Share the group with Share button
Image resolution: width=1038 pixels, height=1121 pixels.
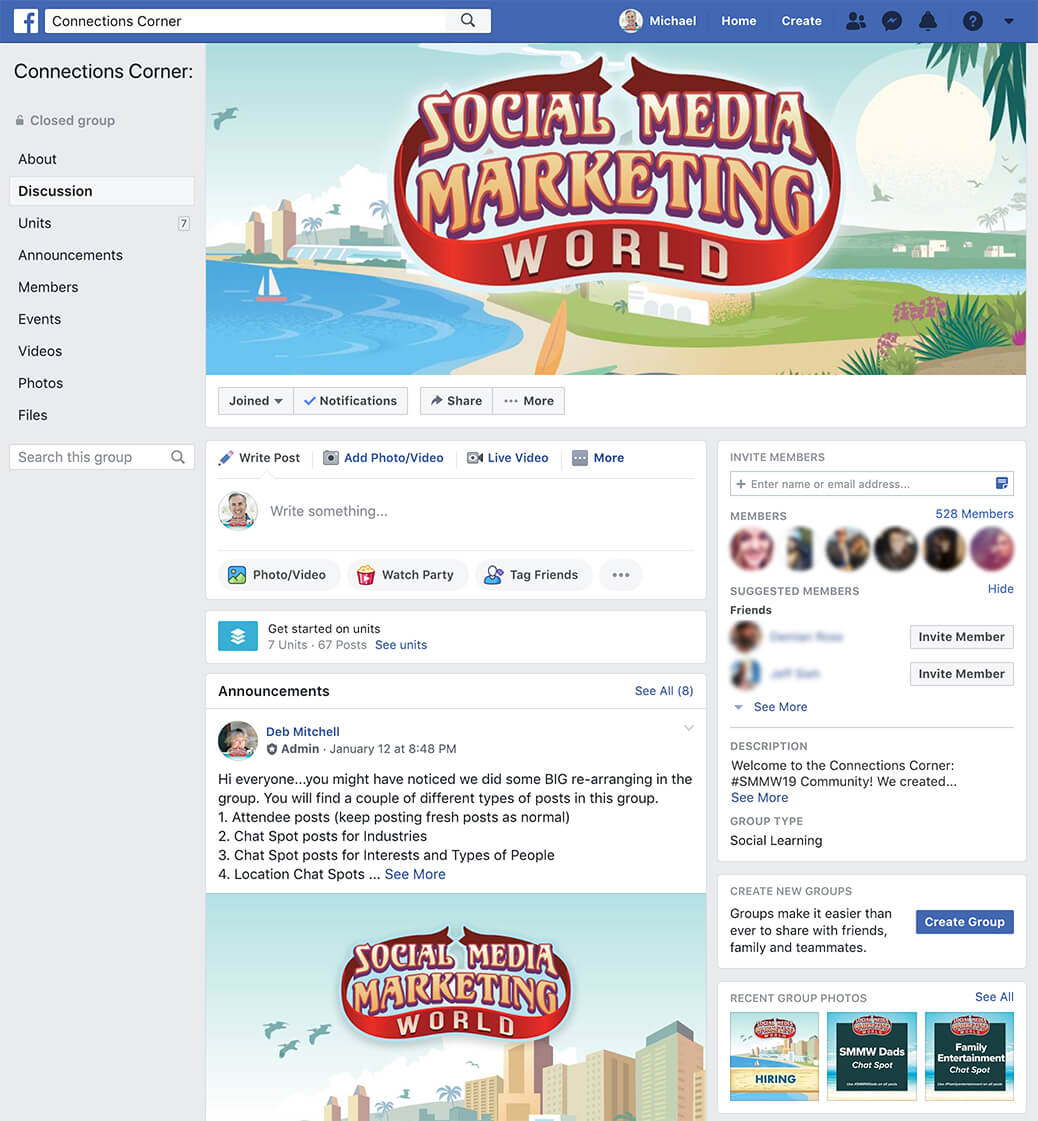456,401
